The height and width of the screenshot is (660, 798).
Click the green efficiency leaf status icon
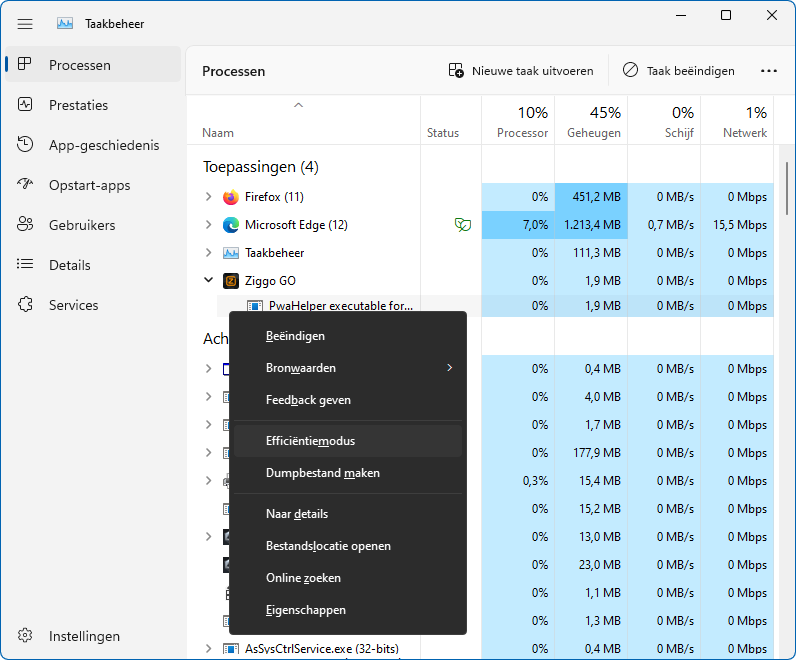(x=463, y=224)
